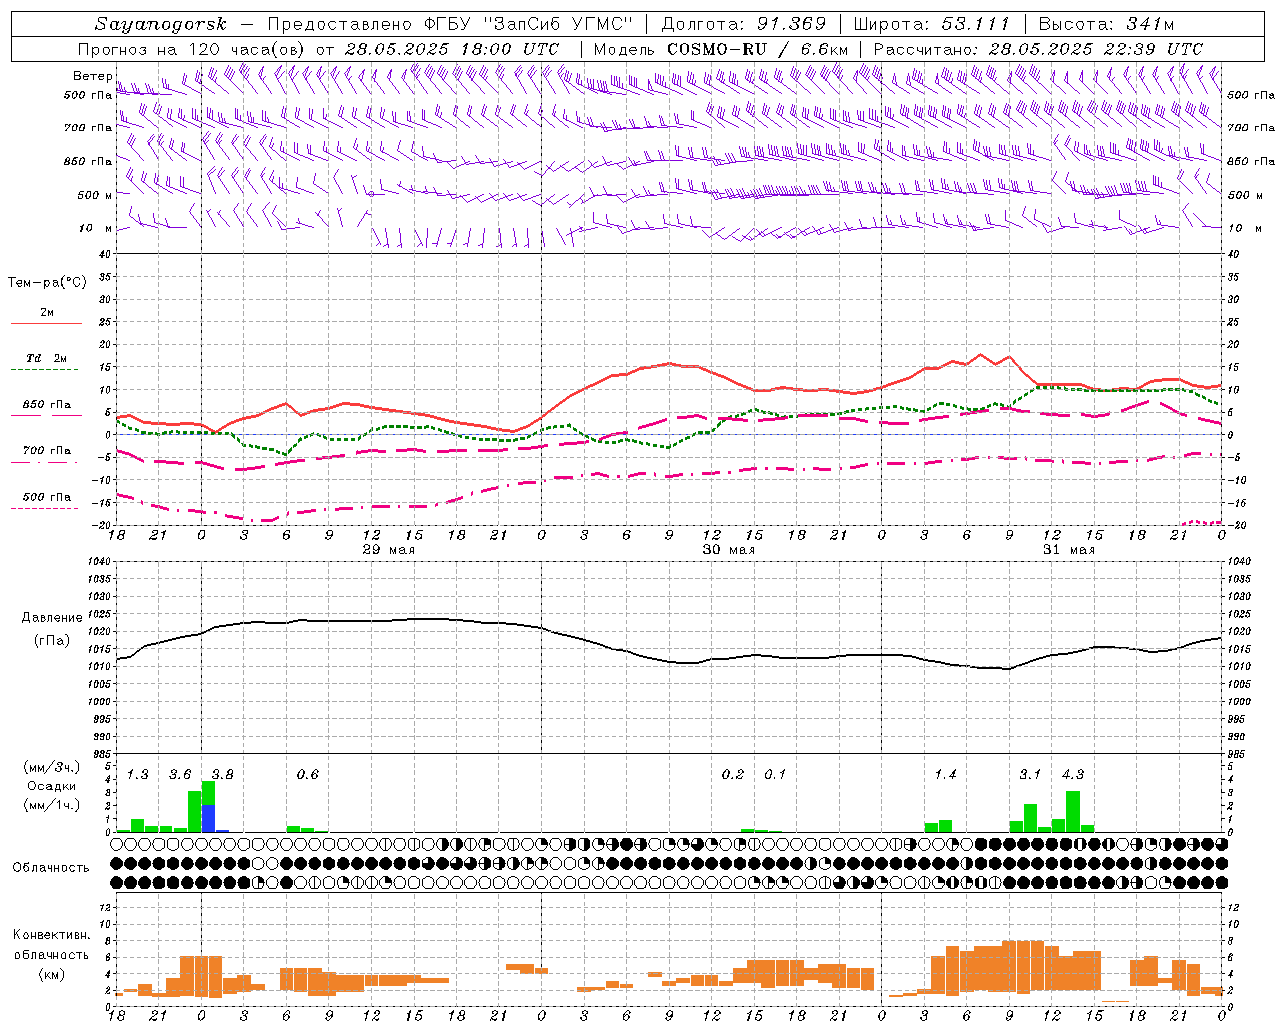This screenshot has width=1280, height=1024.
Task: Click the '700 гПа' temperature legend entry
Action: [x=47, y=451]
